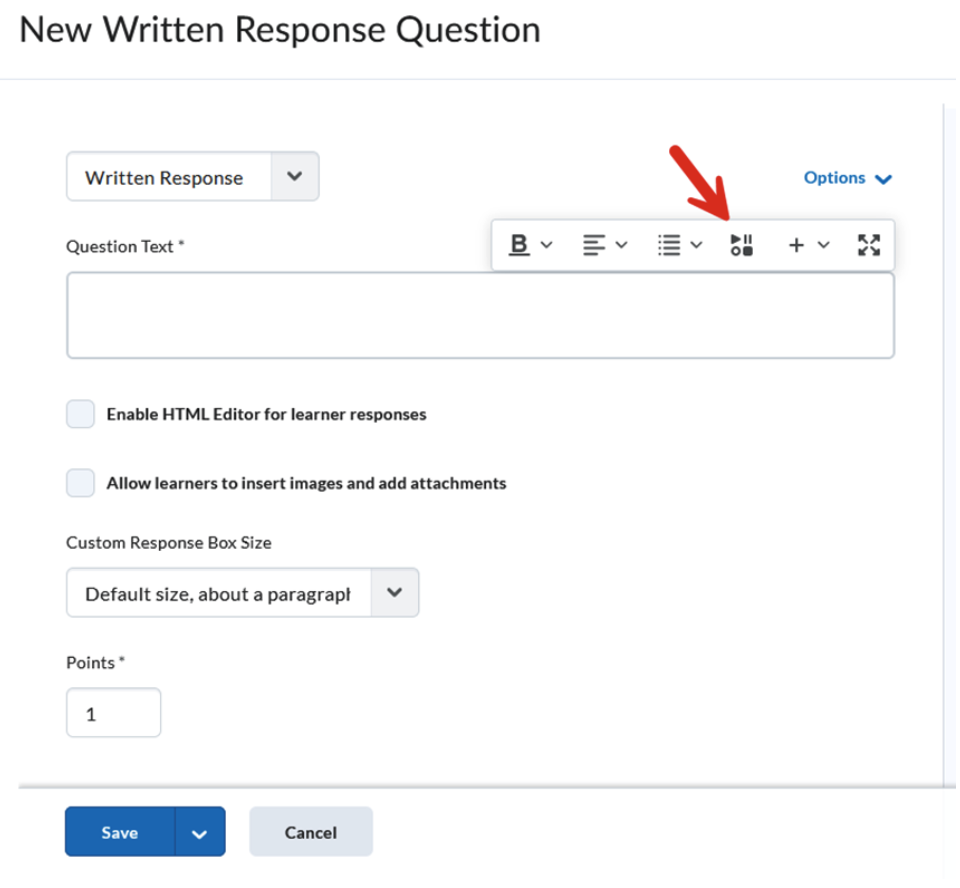
Task: Enable HTML Editor for learner responses
Action: point(81,414)
